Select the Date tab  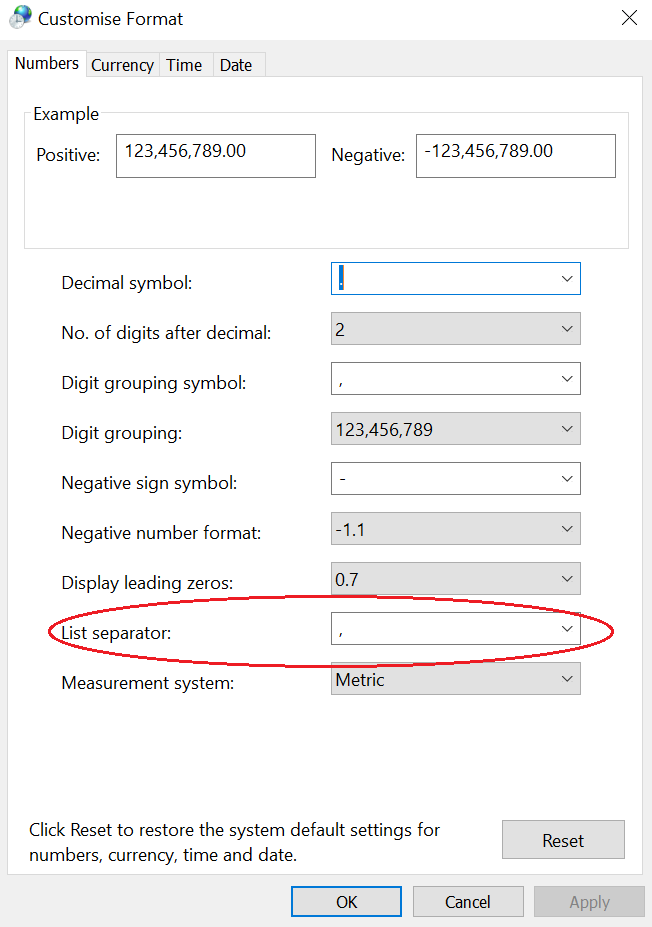click(x=236, y=65)
